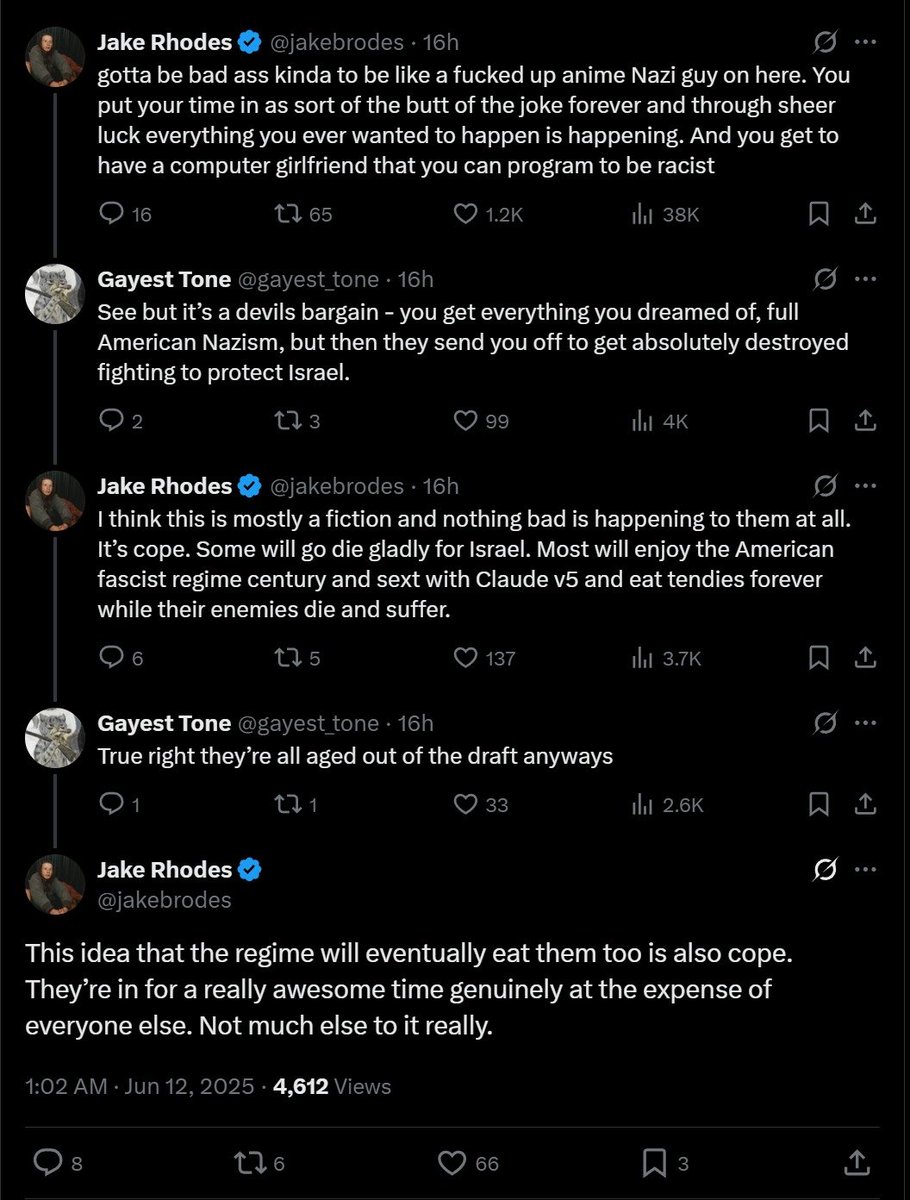This screenshot has height=1200, width=910.
Task: Open @gayest_tone handle in first reply
Action: [308, 279]
